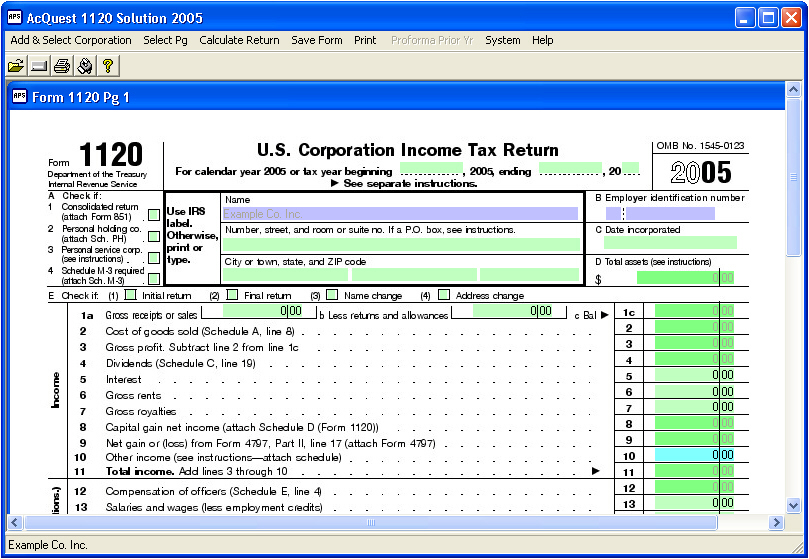Click the street address input field

tap(401, 244)
